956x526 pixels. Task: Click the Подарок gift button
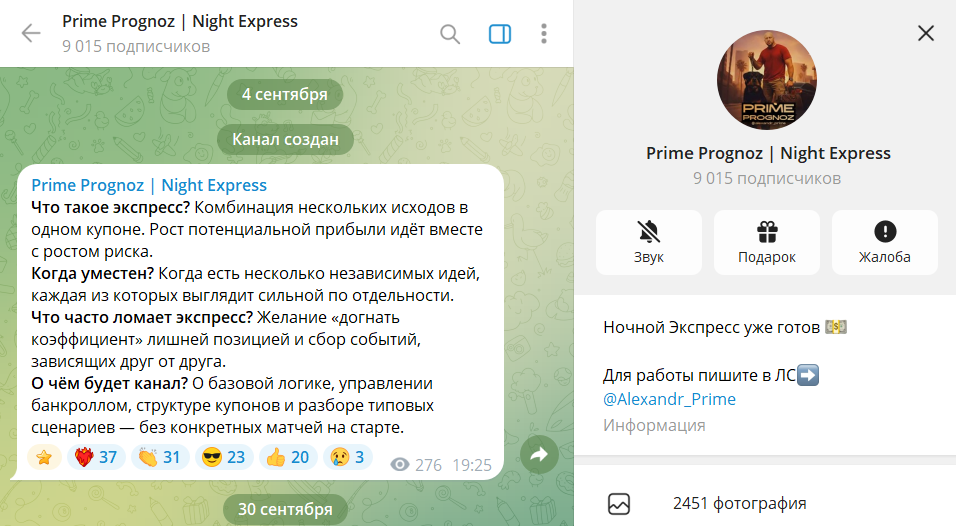[767, 243]
